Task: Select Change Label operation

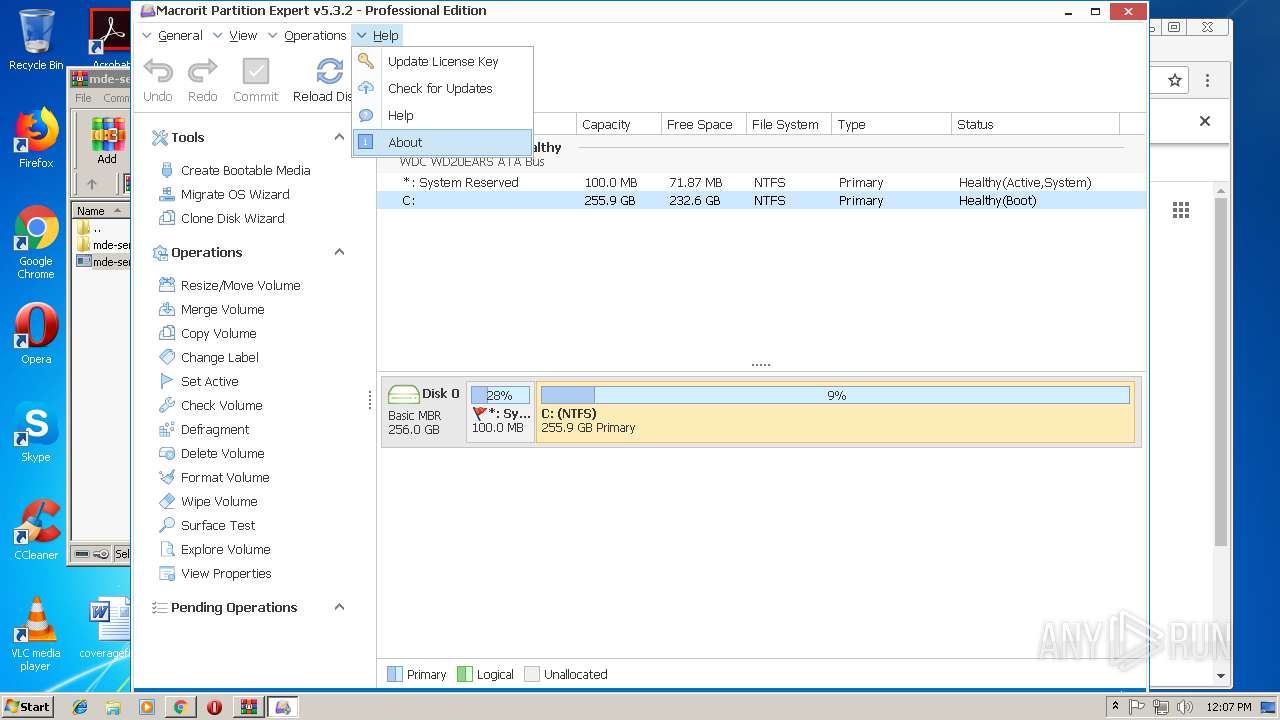Action: (209, 357)
